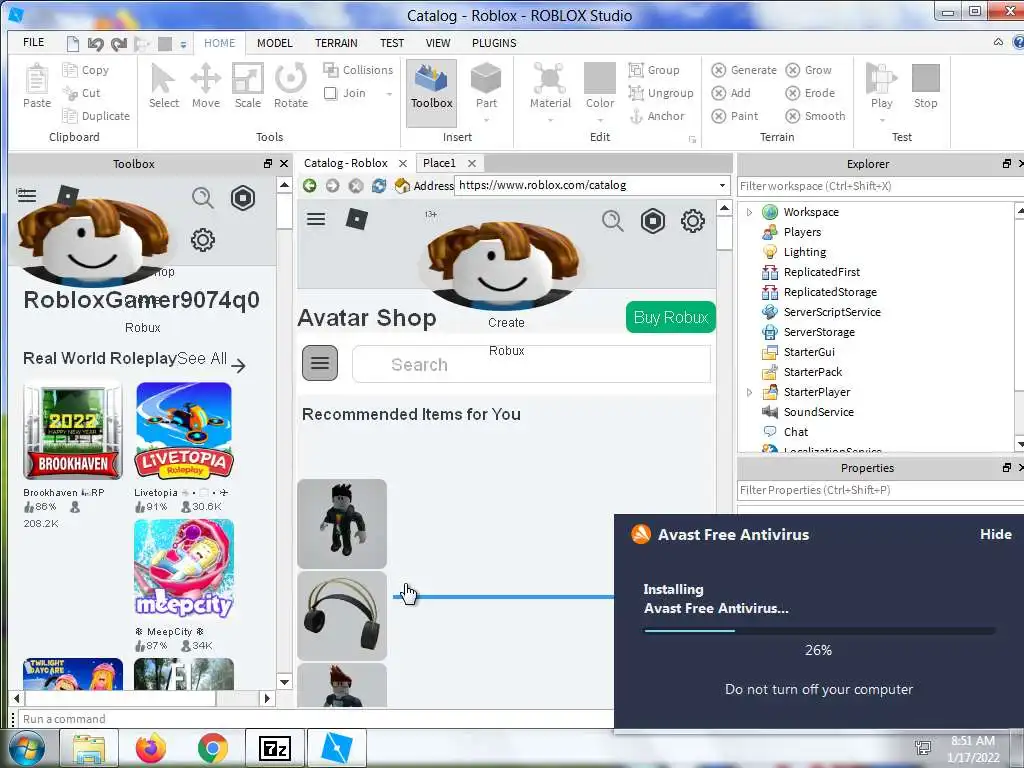Image resolution: width=1024 pixels, height=768 pixels.
Task: Open Firefox from the taskbar
Action: click(x=150, y=748)
